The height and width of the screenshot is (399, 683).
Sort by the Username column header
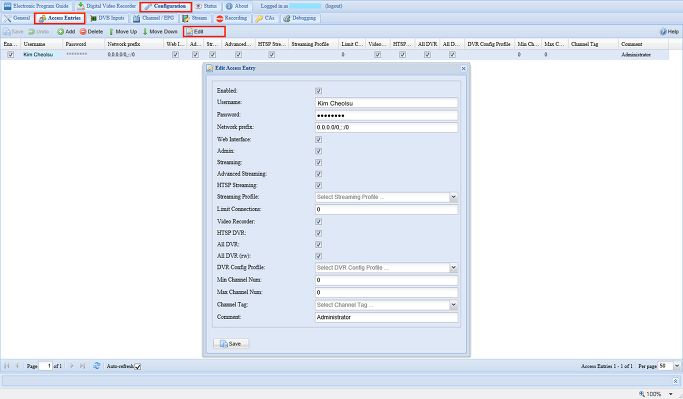(x=41, y=44)
